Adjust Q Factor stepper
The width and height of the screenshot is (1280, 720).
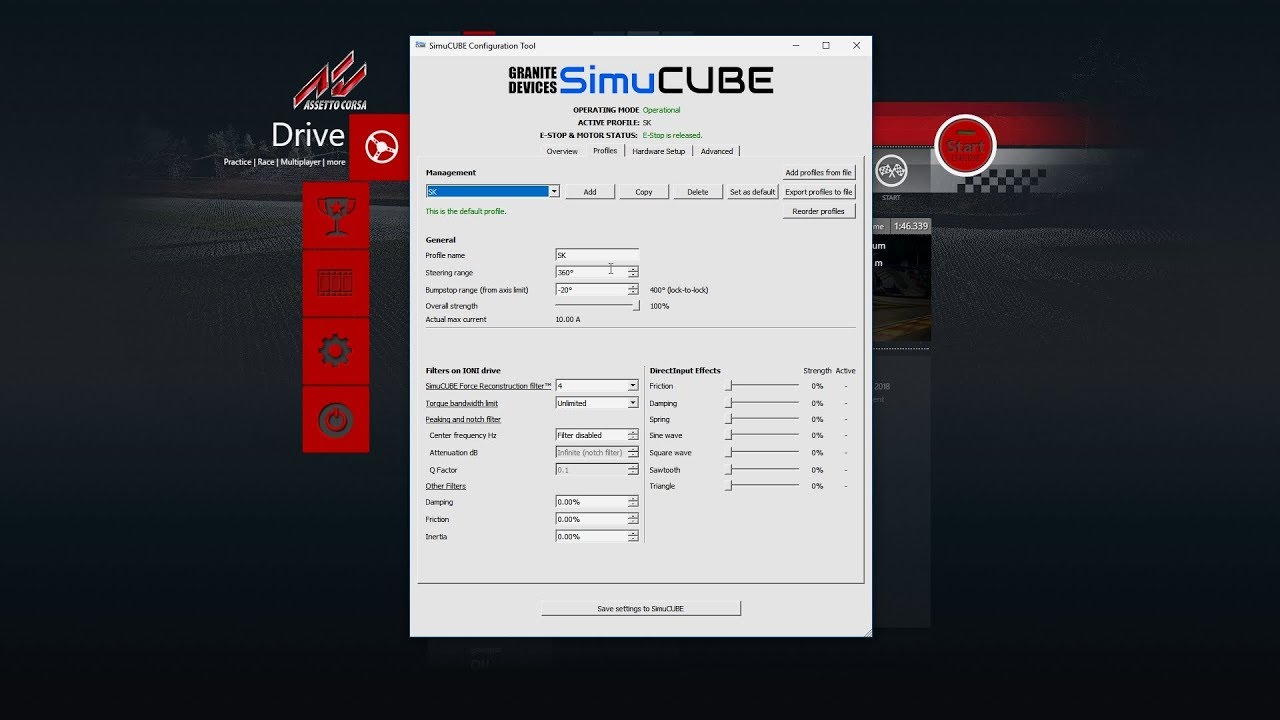tap(634, 469)
